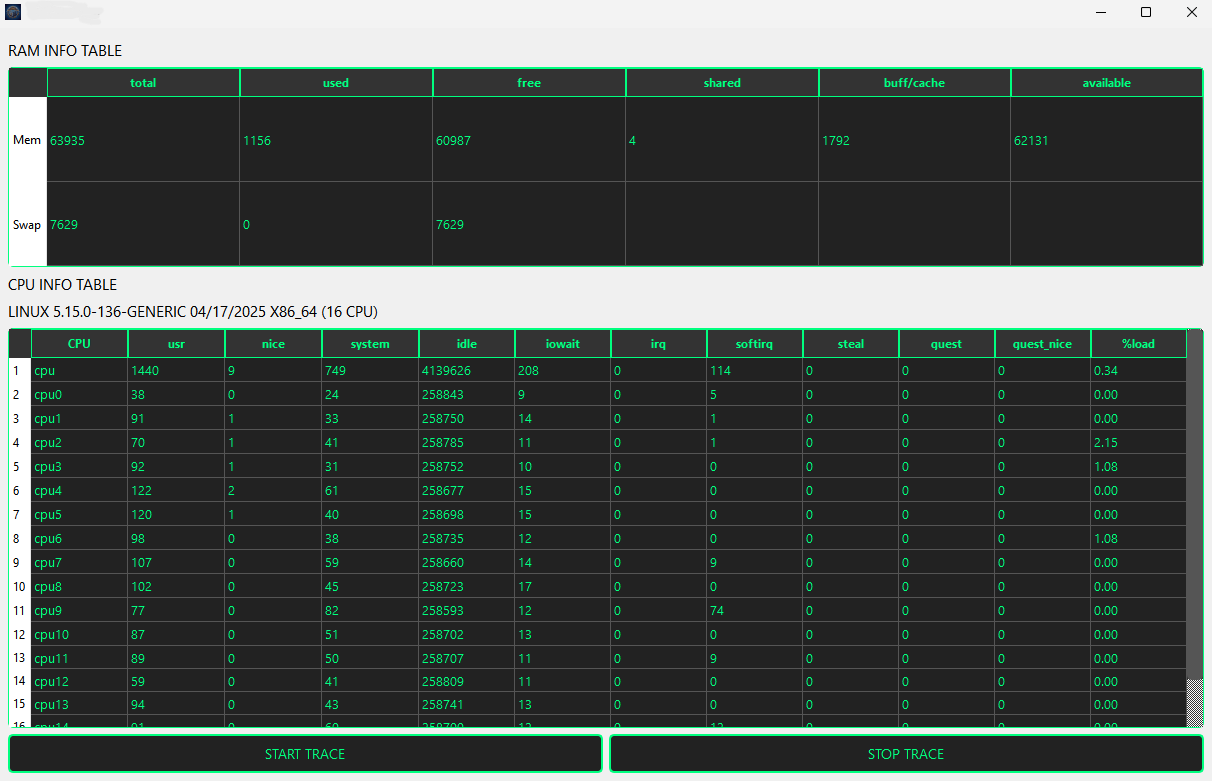Click the cpu5 row name cell

pyautogui.click(x=79, y=514)
